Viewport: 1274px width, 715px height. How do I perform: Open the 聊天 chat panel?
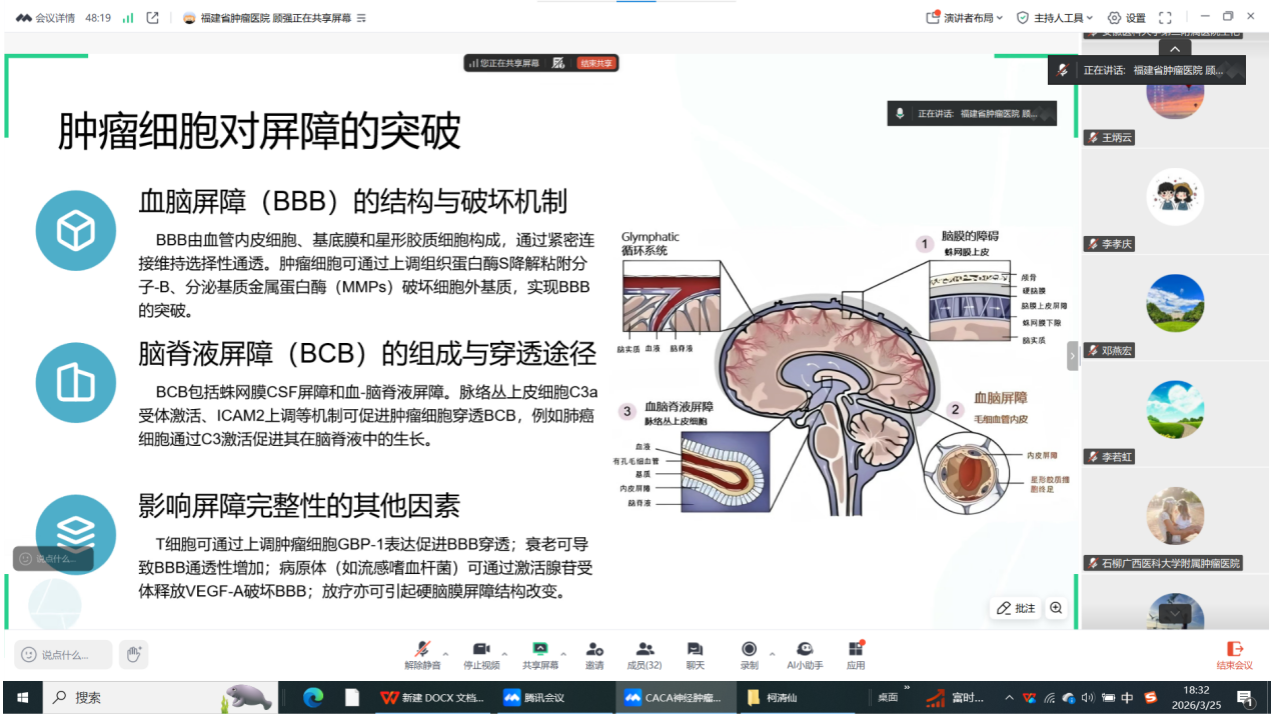(x=695, y=650)
